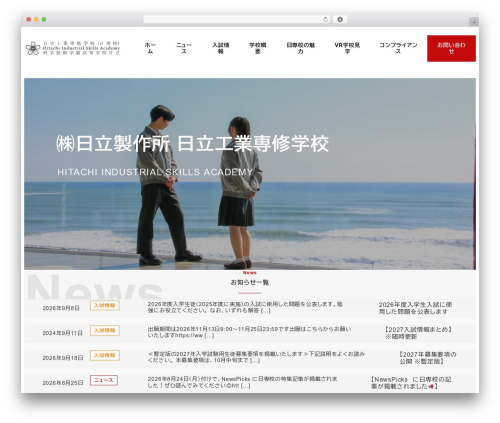Click the 9月11日 date in the news list
The height and width of the screenshot is (423, 500).
tap(62, 333)
